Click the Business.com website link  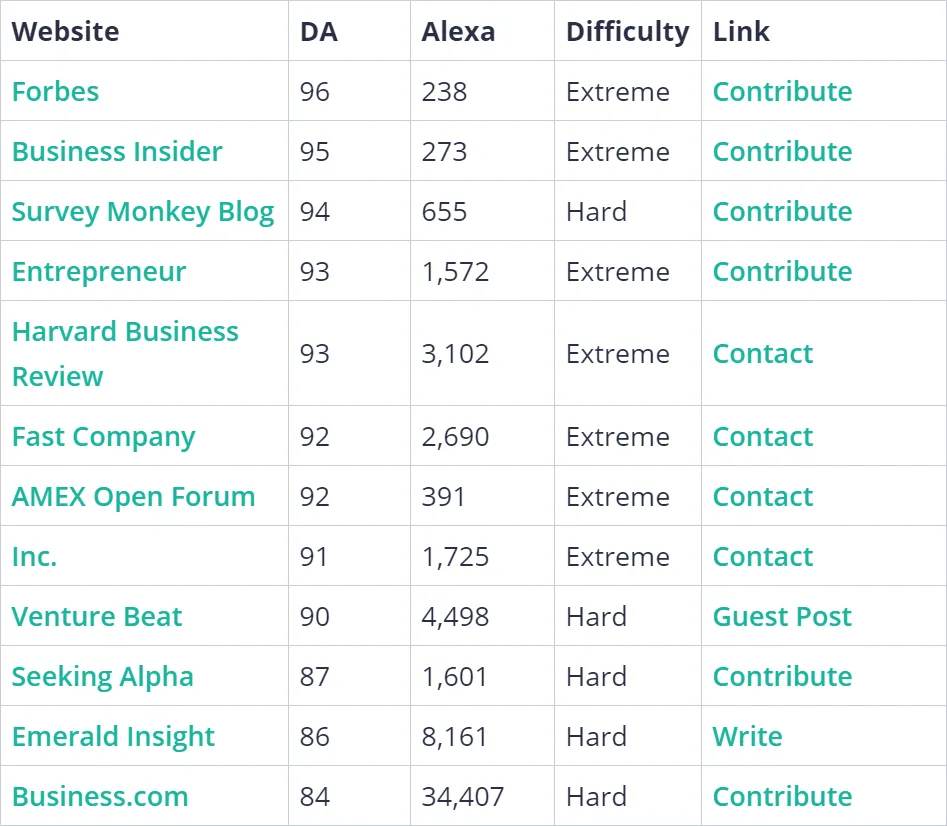tap(100, 797)
